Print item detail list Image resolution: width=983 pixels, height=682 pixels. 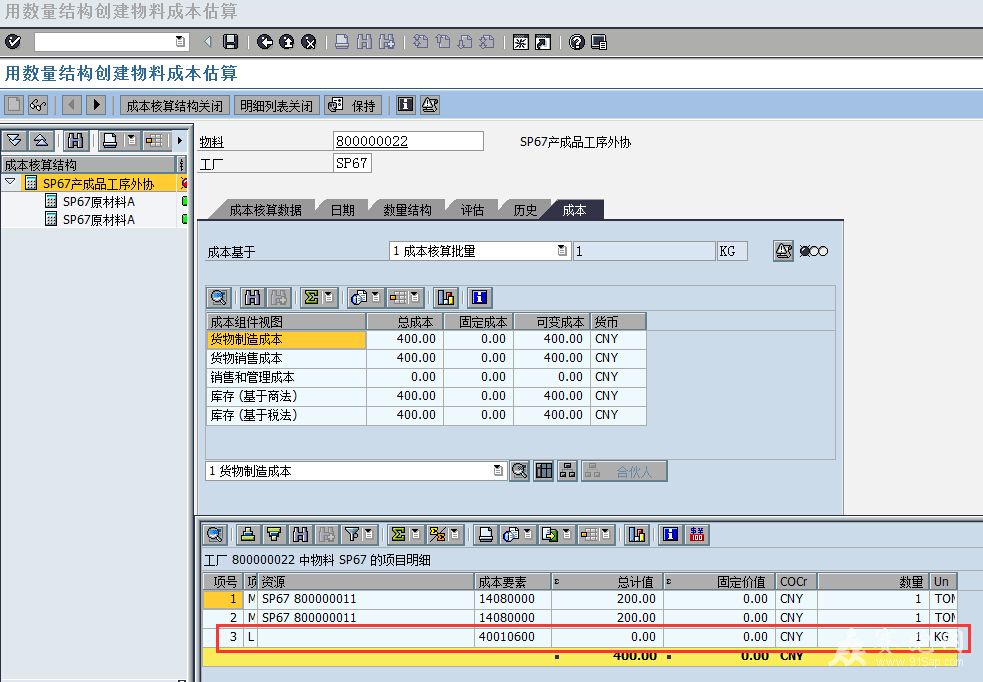coord(485,534)
